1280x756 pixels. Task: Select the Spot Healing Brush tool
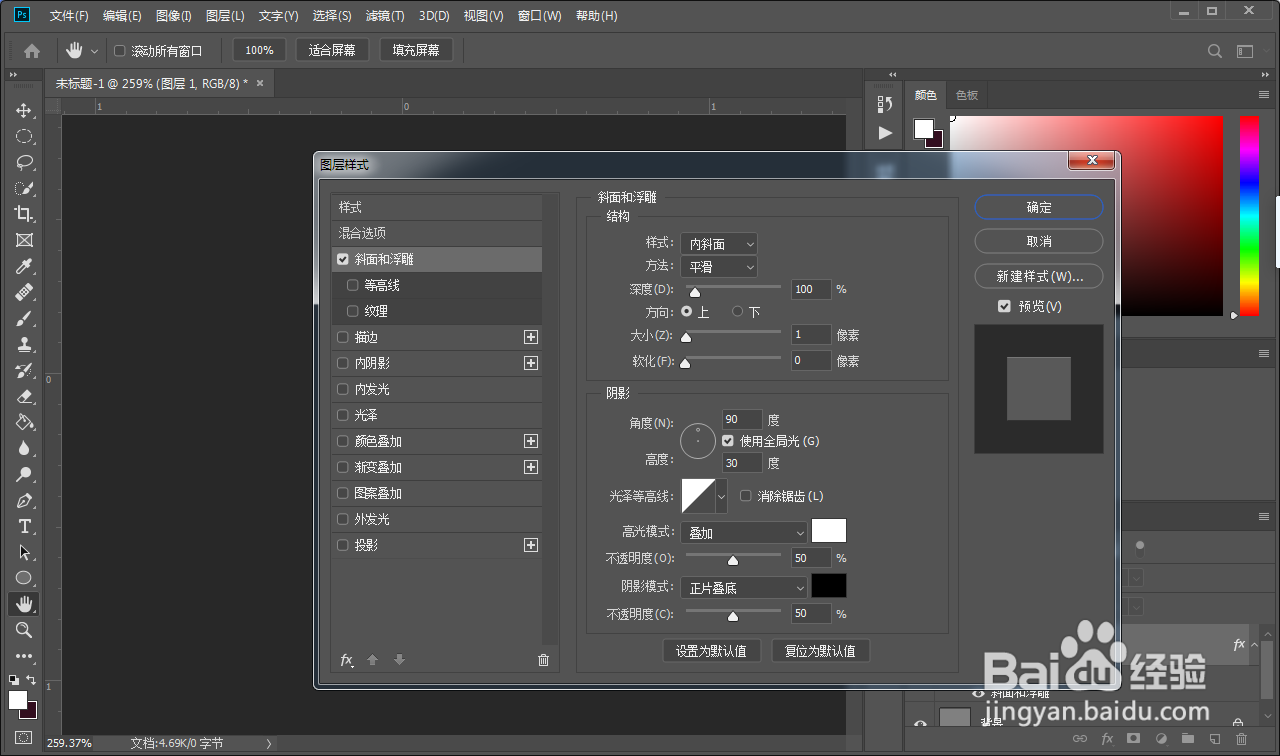pyautogui.click(x=24, y=292)
